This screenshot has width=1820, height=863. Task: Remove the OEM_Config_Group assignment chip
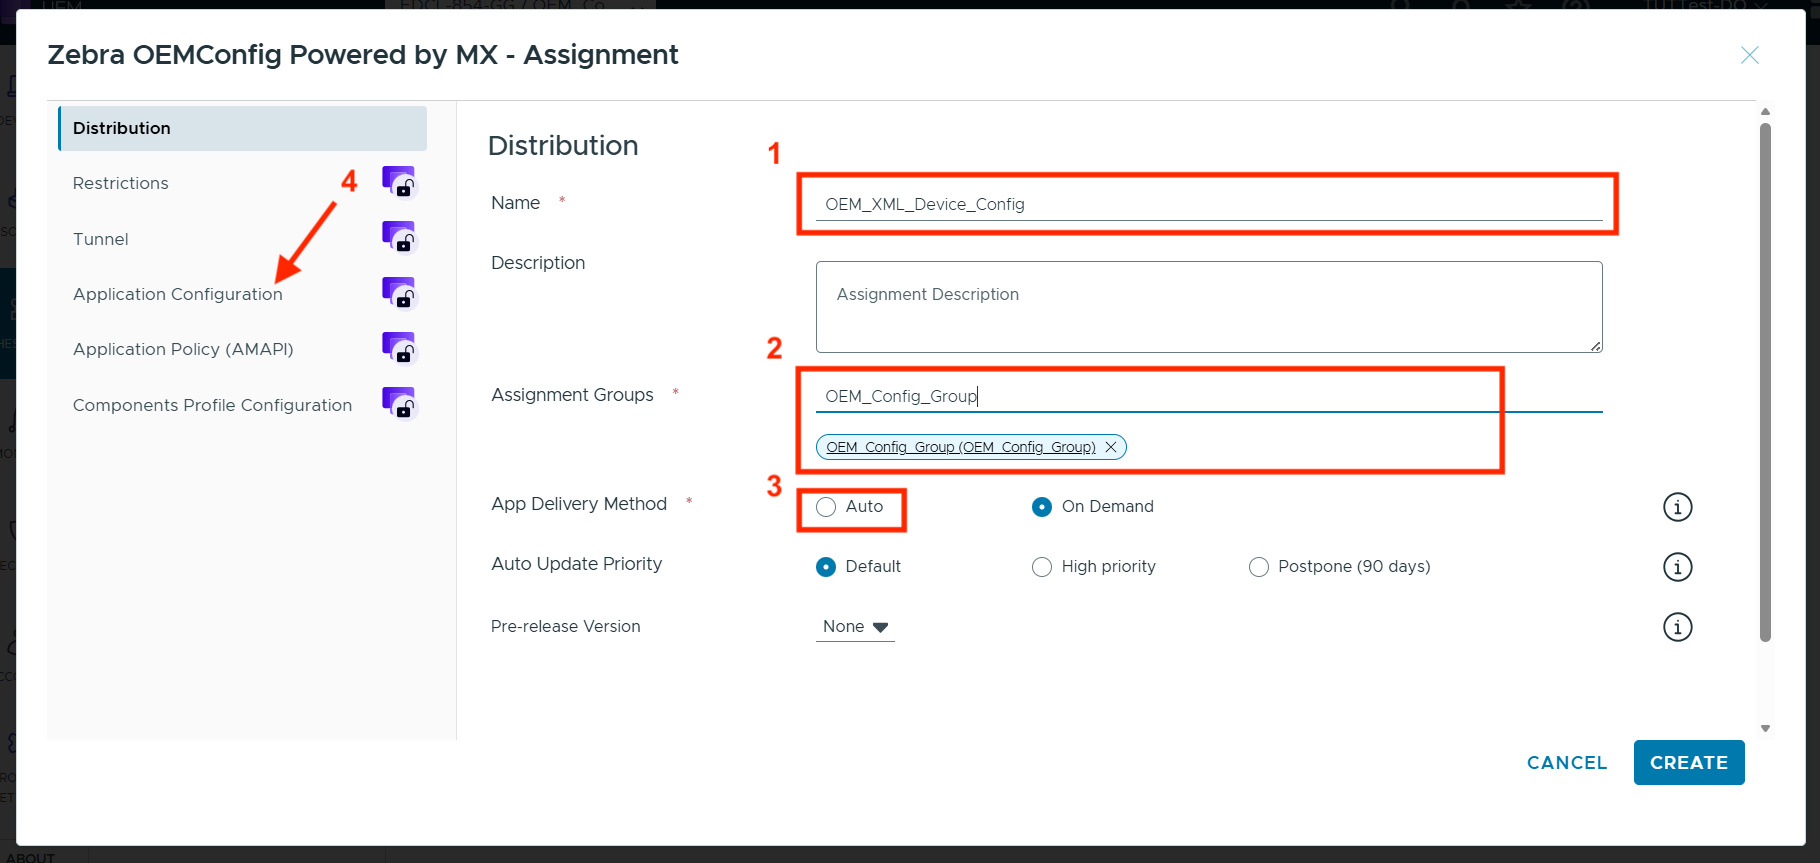click(x=1111, y=447)
